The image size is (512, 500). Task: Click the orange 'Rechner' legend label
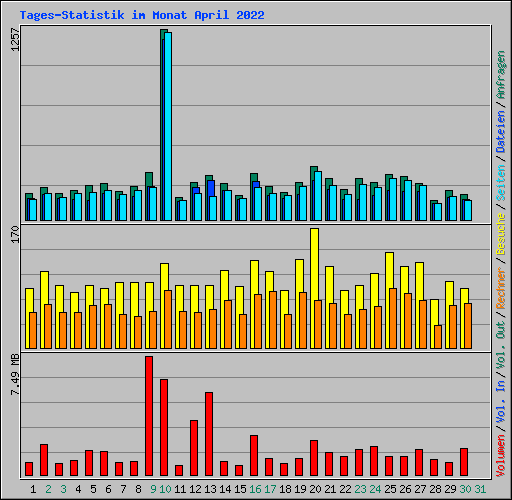501,288
